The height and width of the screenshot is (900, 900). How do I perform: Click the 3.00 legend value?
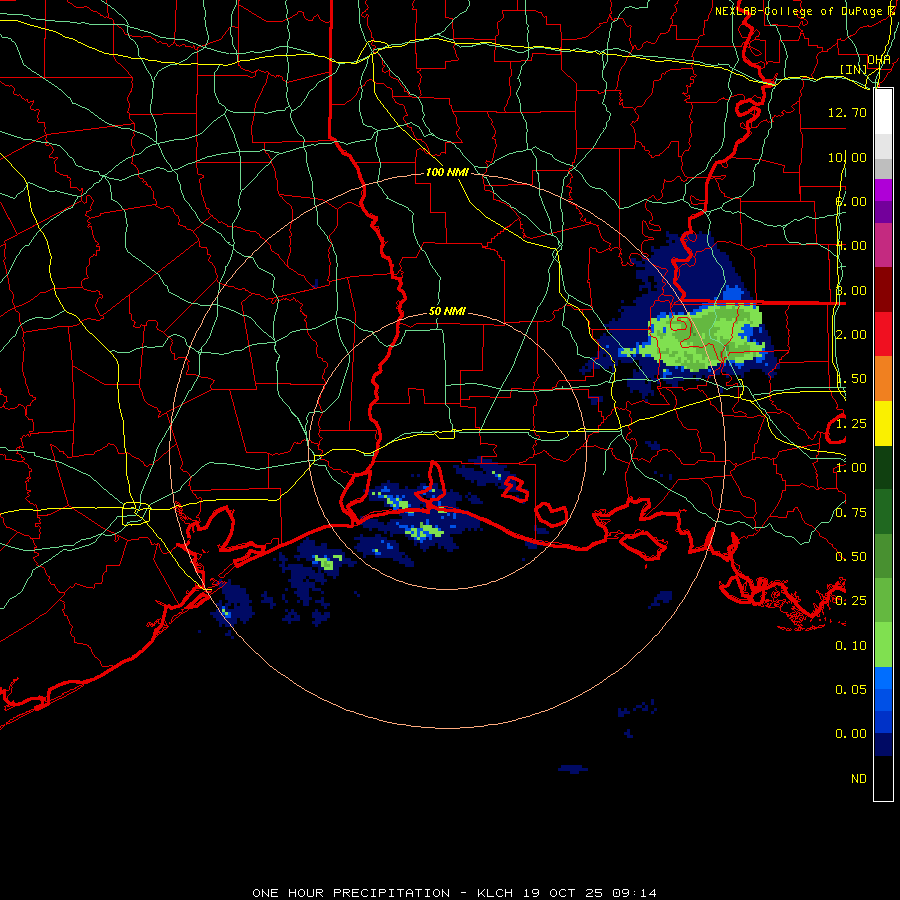(851, 290)
